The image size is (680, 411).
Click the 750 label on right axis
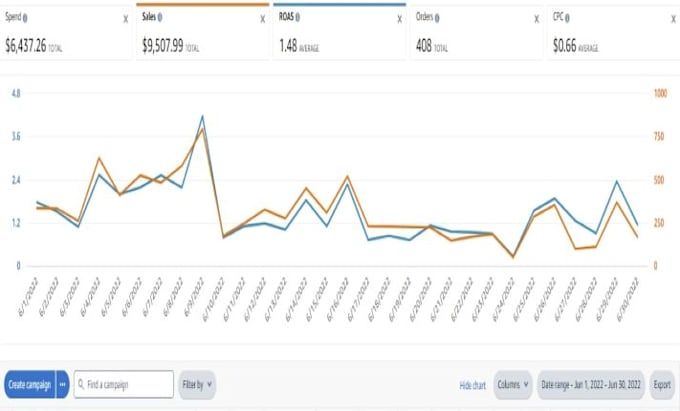coord(659,137)
